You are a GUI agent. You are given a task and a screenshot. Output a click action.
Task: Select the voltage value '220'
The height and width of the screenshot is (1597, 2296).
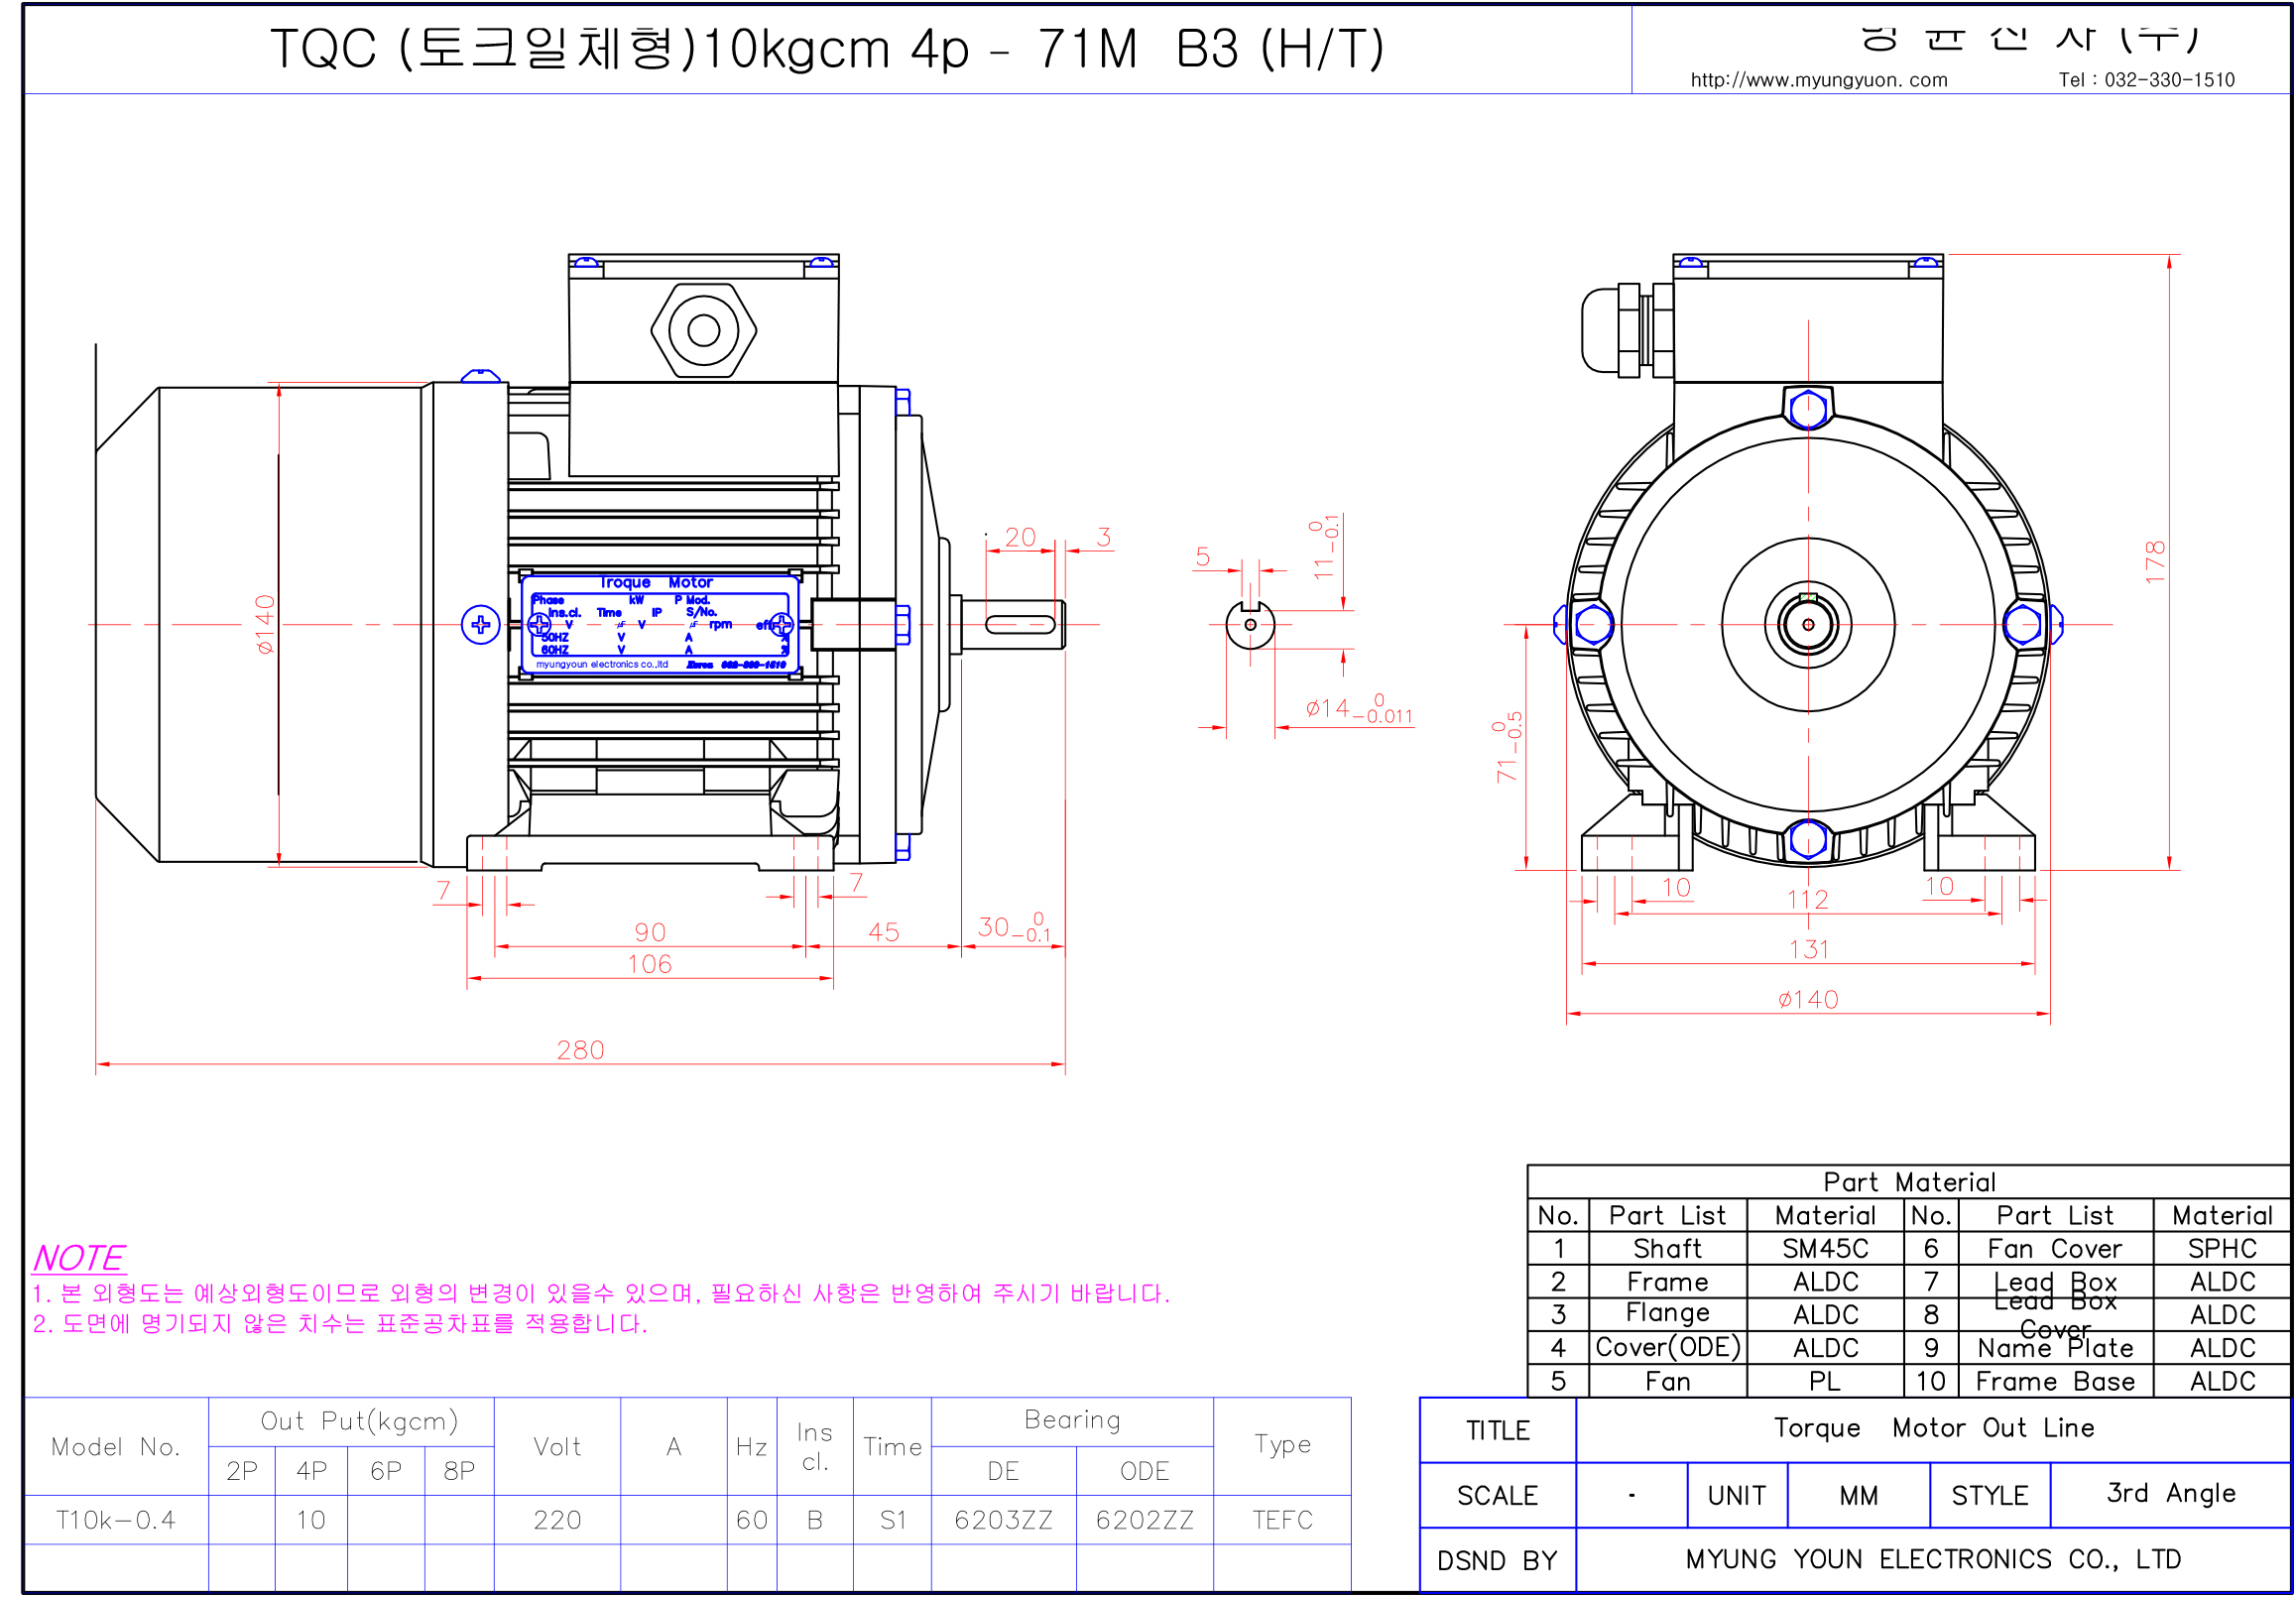(x=557, y=1520)
